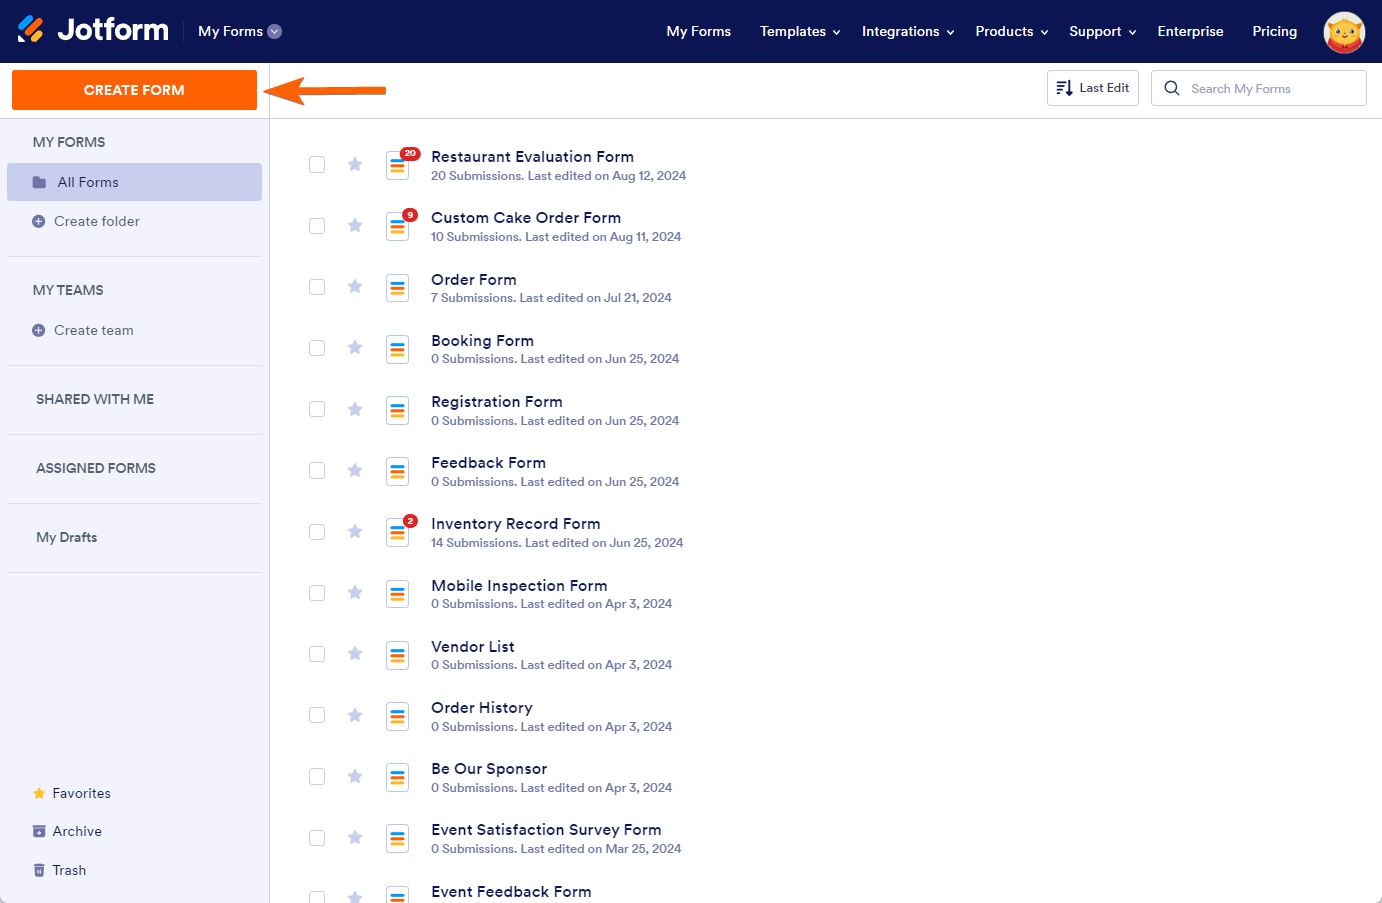The width and height of the screenshot is (1382, 903).
Task: Click the Archive box icon
Action: [x=39, y=831]
